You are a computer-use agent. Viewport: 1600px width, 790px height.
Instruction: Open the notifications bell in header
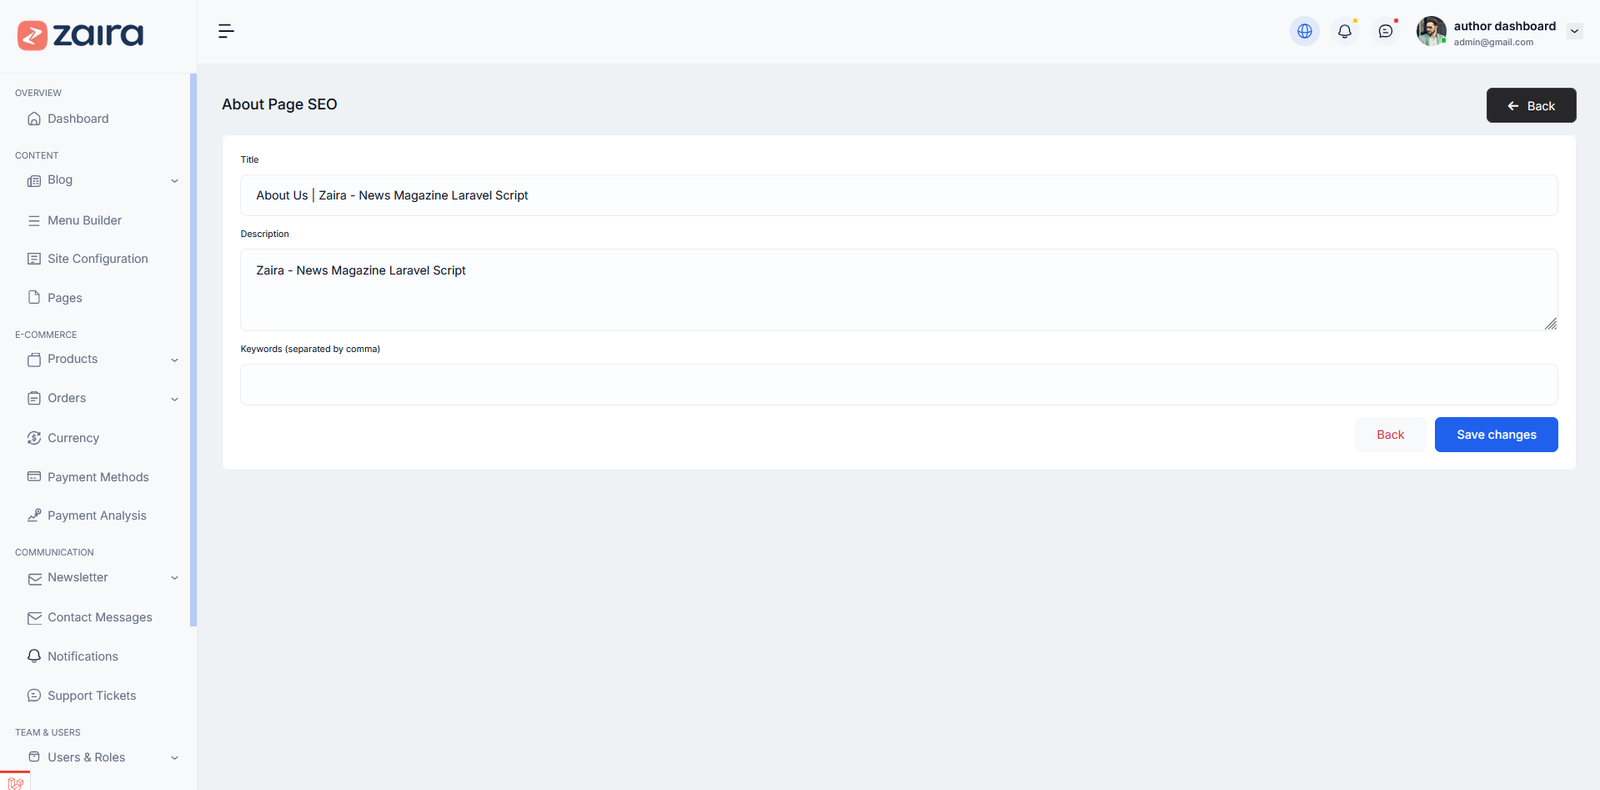click(1345, 31)
